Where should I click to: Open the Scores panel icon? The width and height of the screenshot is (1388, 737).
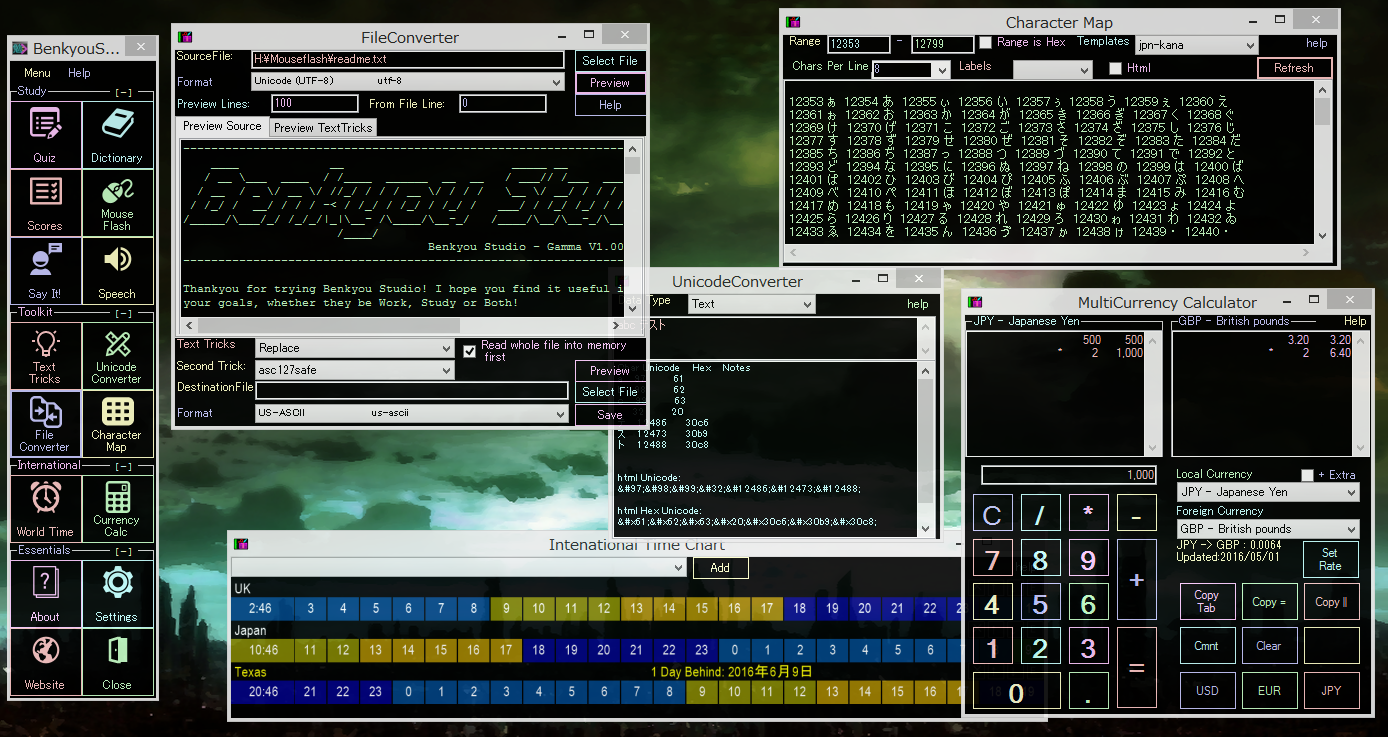point(45,203)
